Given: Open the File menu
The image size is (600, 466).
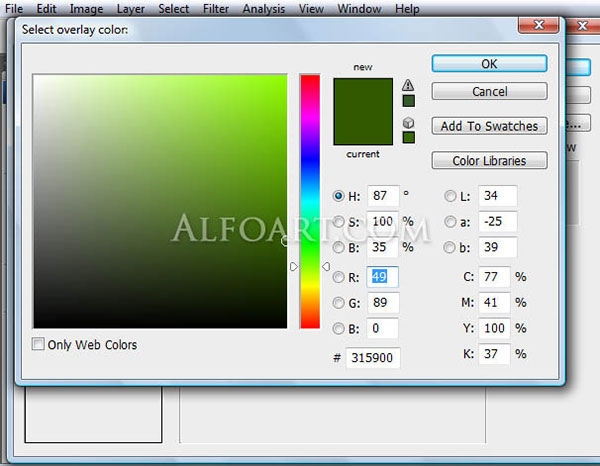Looking at the screenshot, I should pos(14,8).
